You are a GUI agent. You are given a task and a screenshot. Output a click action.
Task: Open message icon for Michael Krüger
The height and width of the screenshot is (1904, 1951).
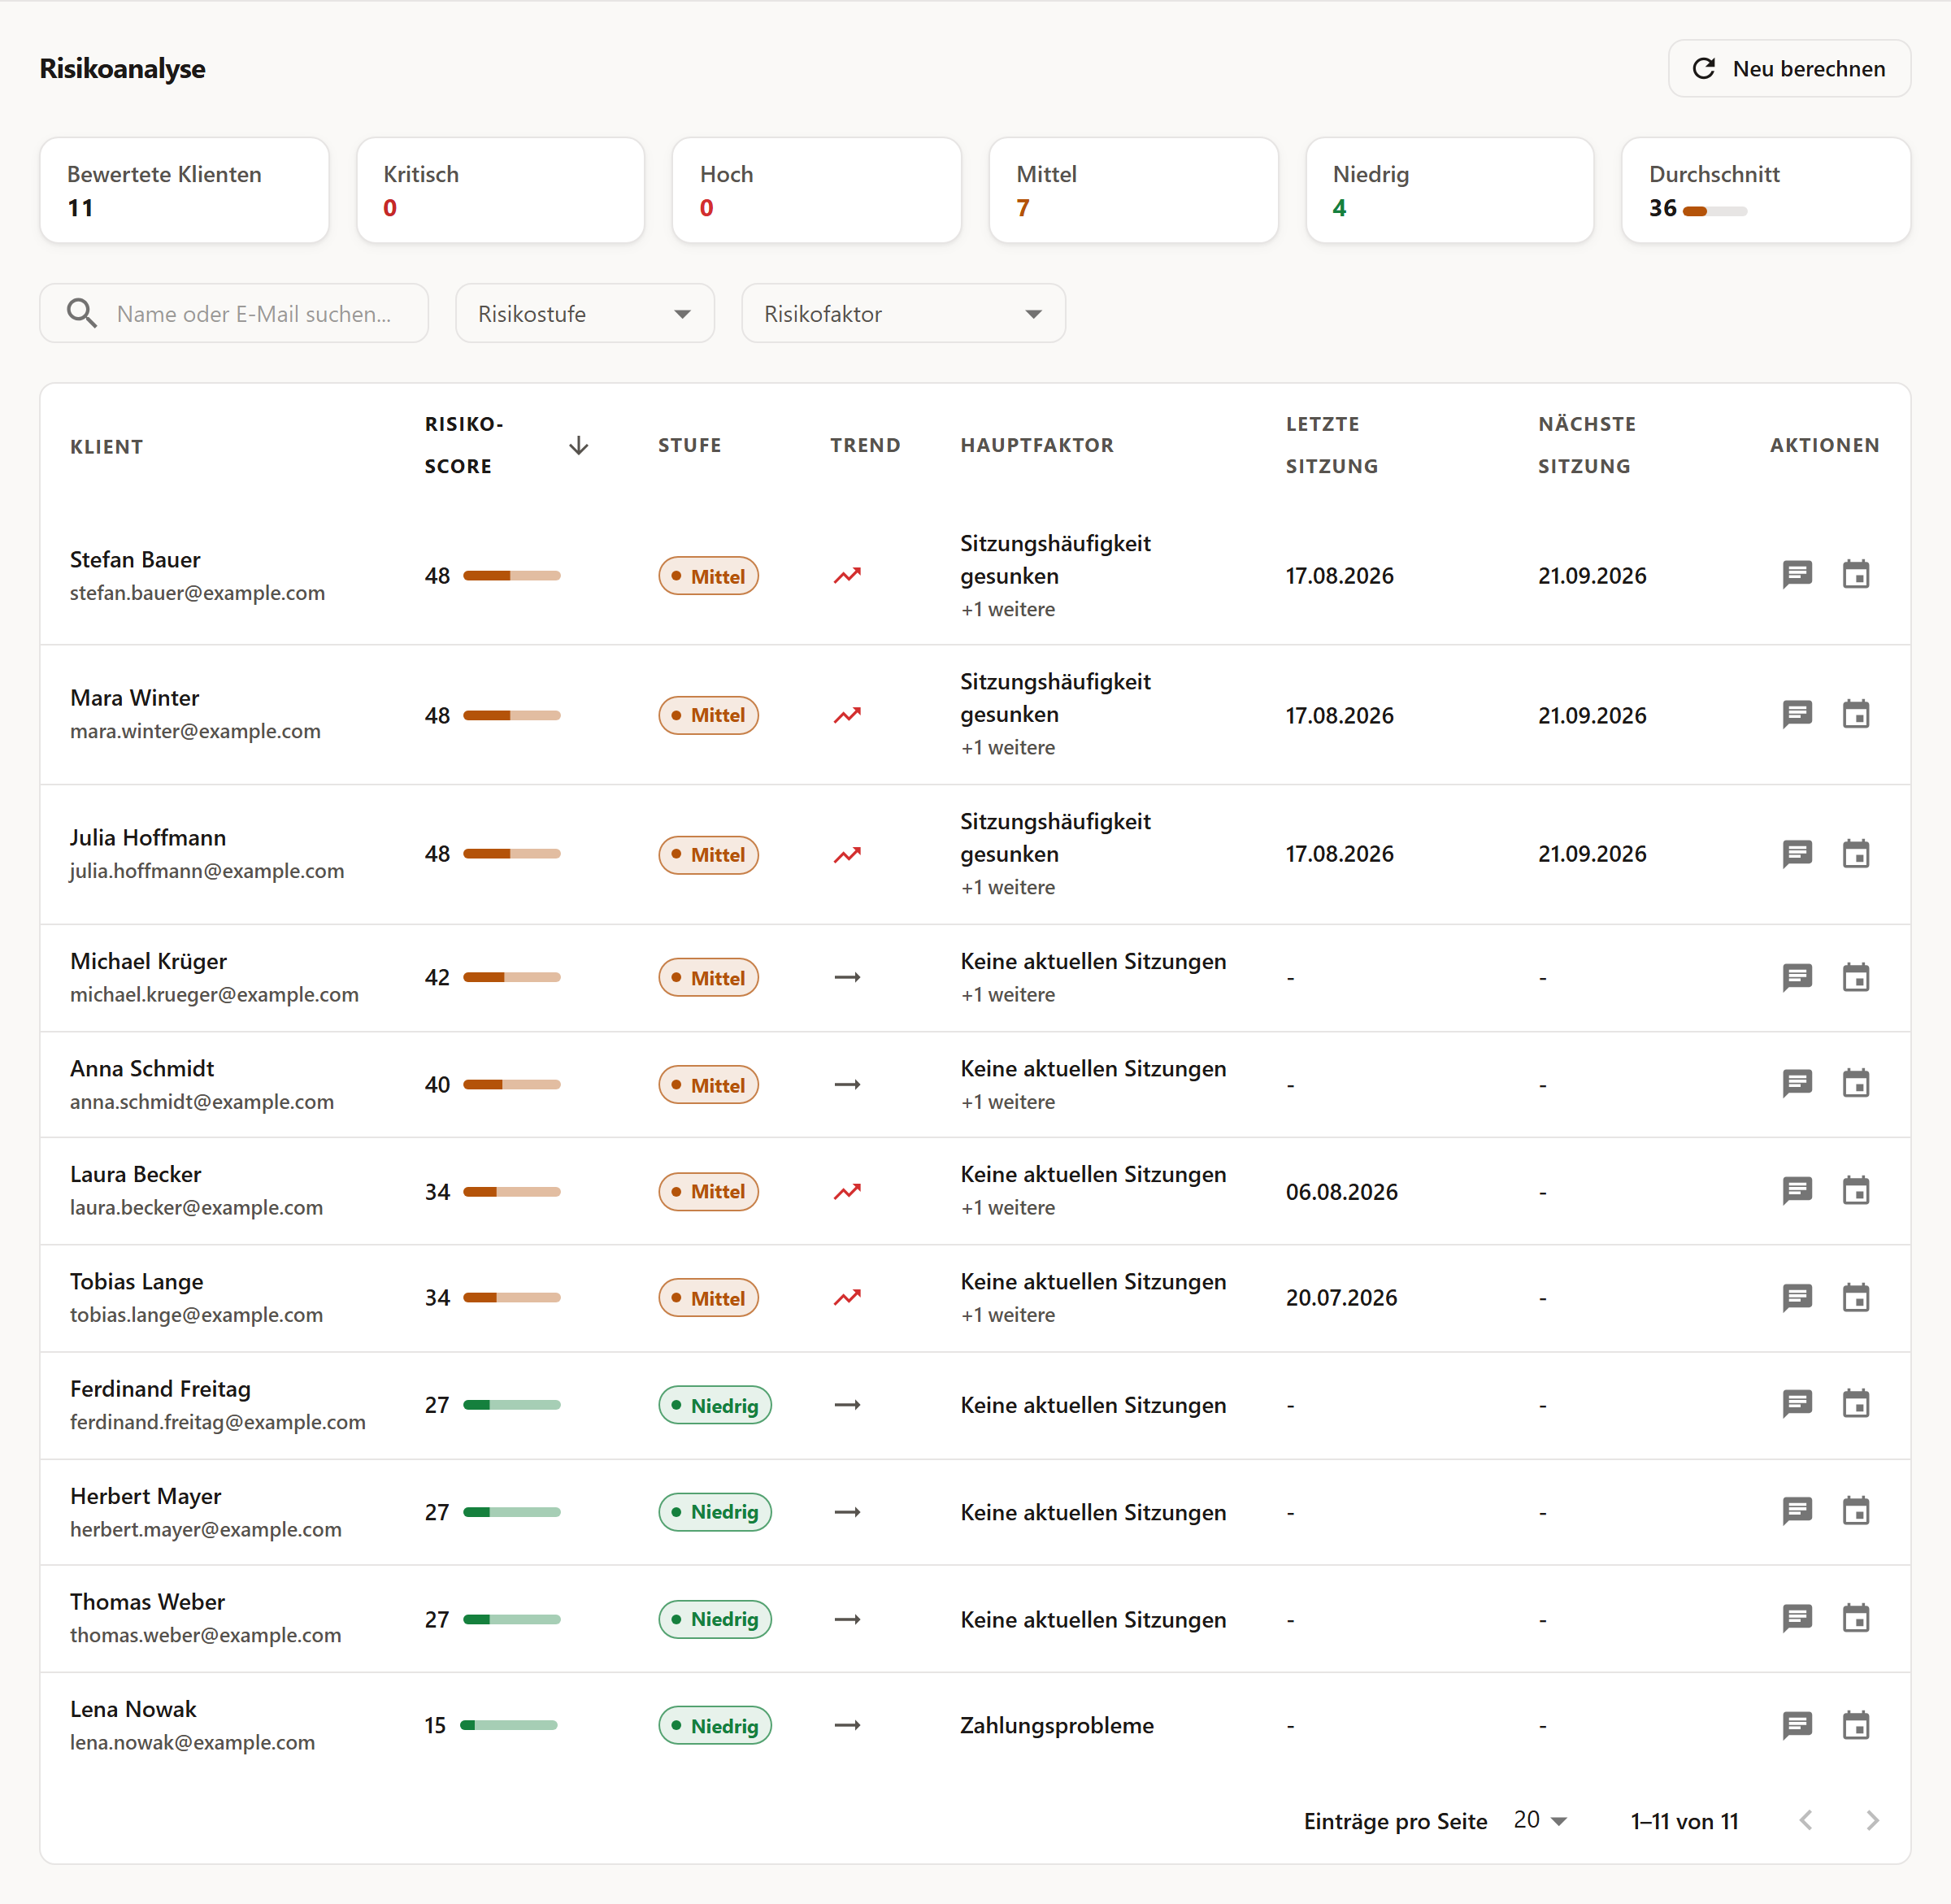1797,977
